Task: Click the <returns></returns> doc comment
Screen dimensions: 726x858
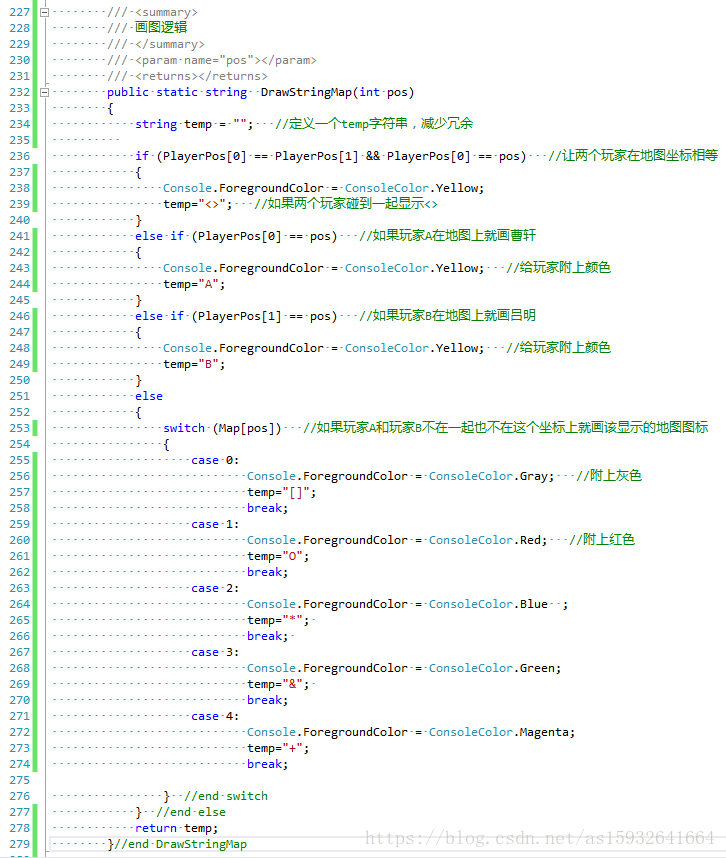Action: click(201, 76)
